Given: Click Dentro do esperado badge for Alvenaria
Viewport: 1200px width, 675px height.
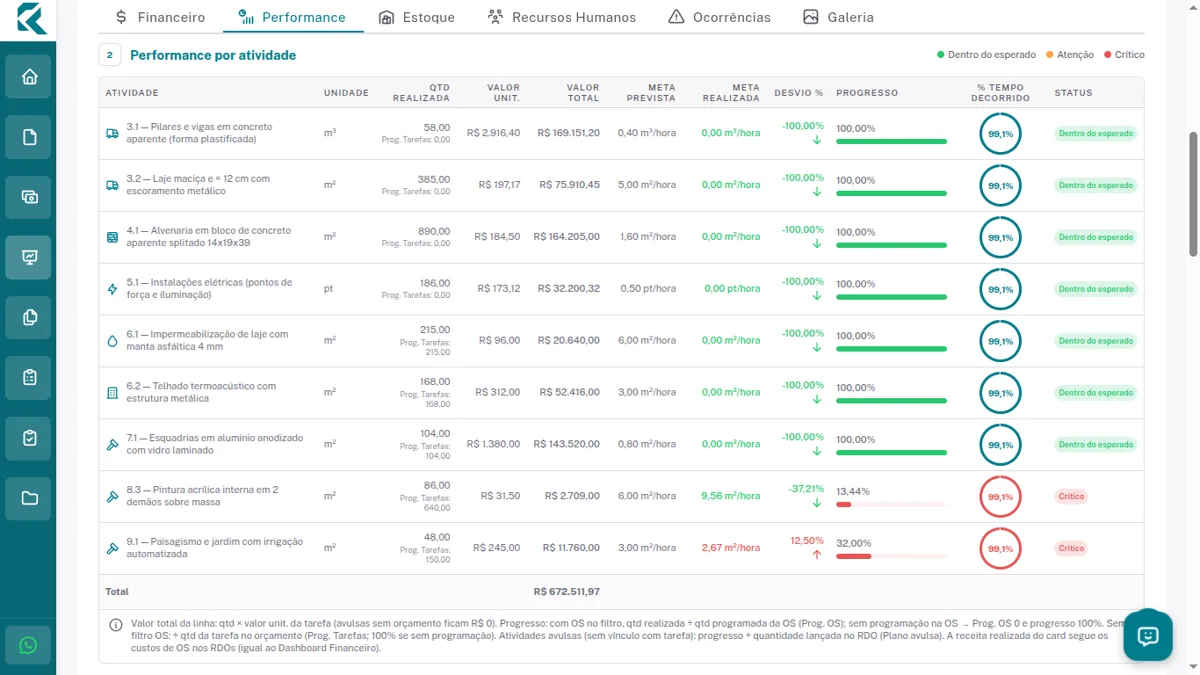Looking at the screenshot, I should [x=1096, y=237].
